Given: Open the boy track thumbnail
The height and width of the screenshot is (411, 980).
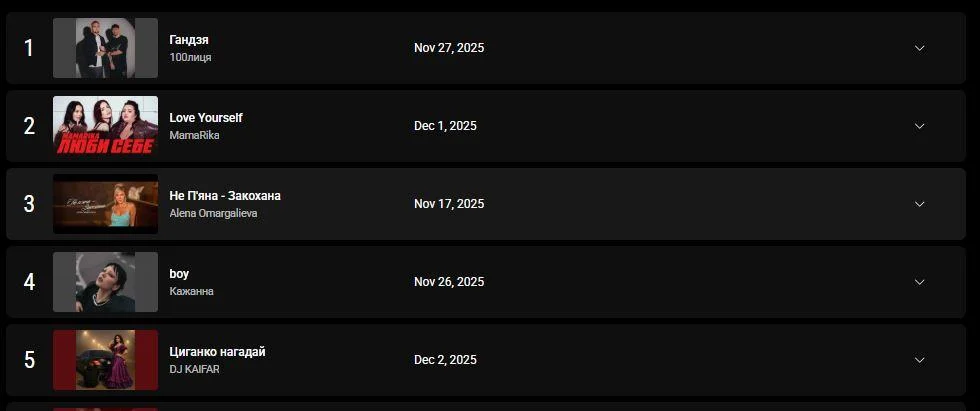Looking at the screenshot, I should coord(105,282).
